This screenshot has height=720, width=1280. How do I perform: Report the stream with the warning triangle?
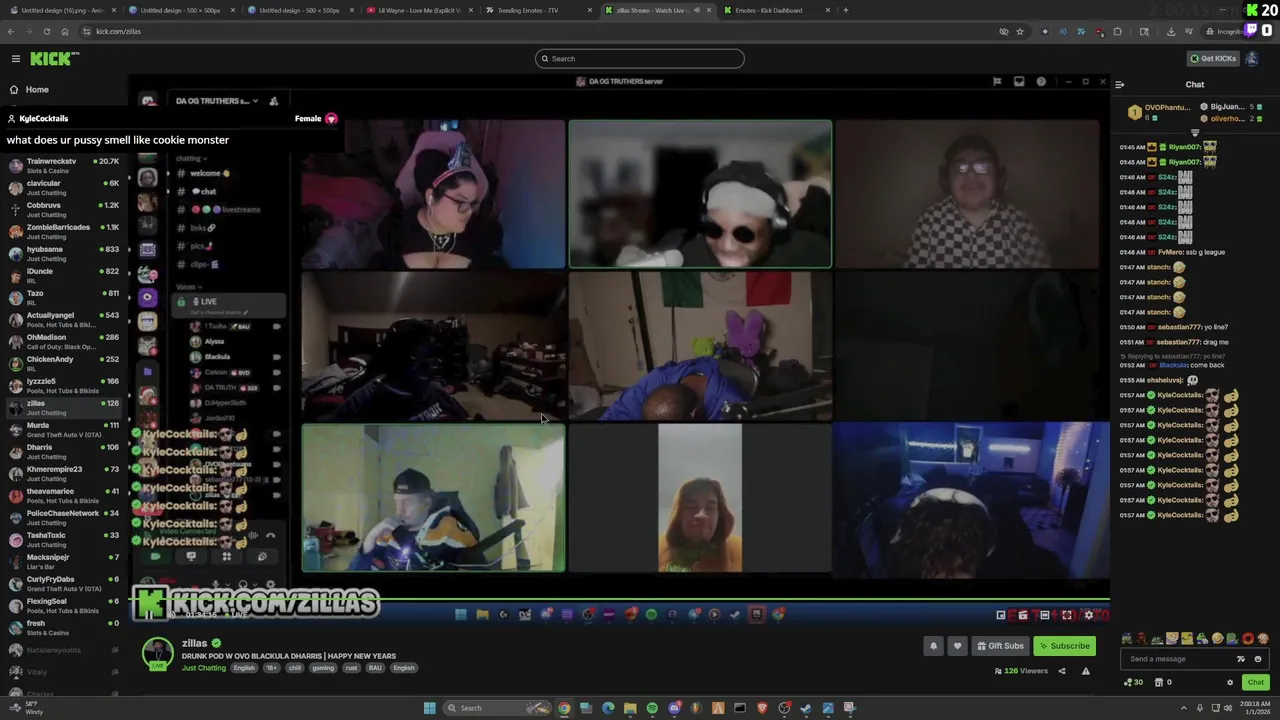click(1086, 671)
